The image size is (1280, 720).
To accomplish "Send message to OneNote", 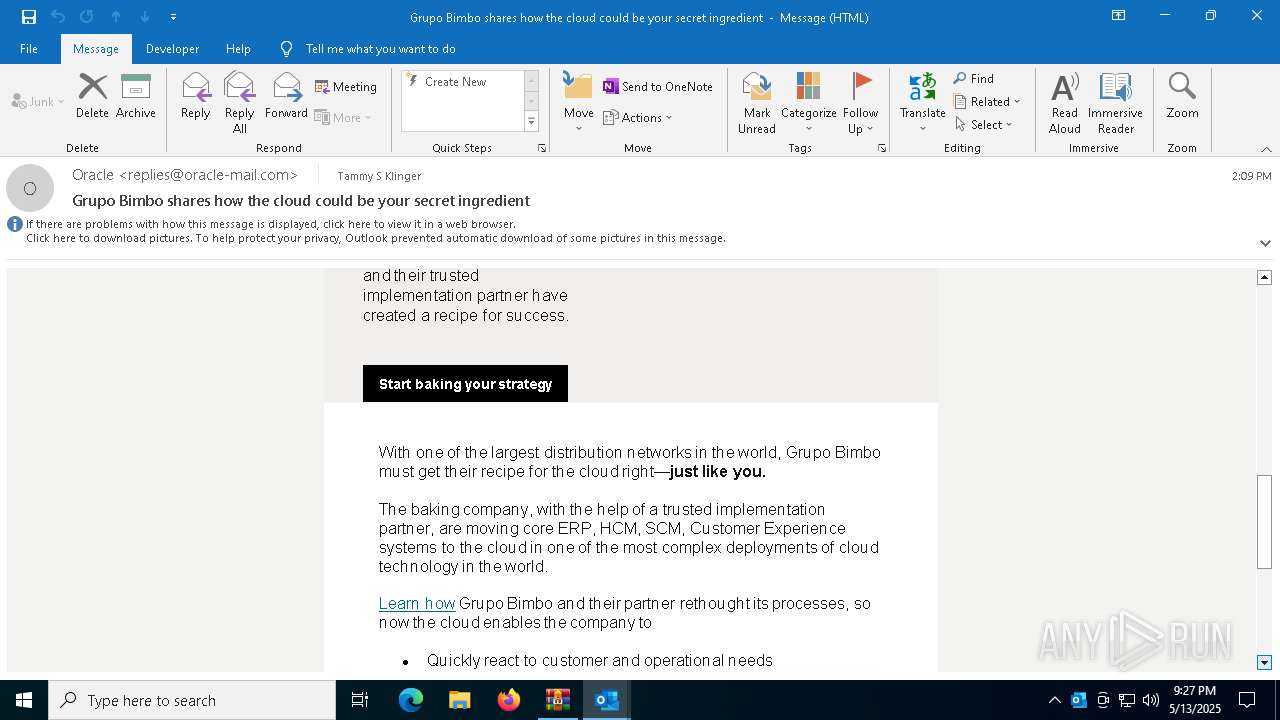I will (658, 87).
